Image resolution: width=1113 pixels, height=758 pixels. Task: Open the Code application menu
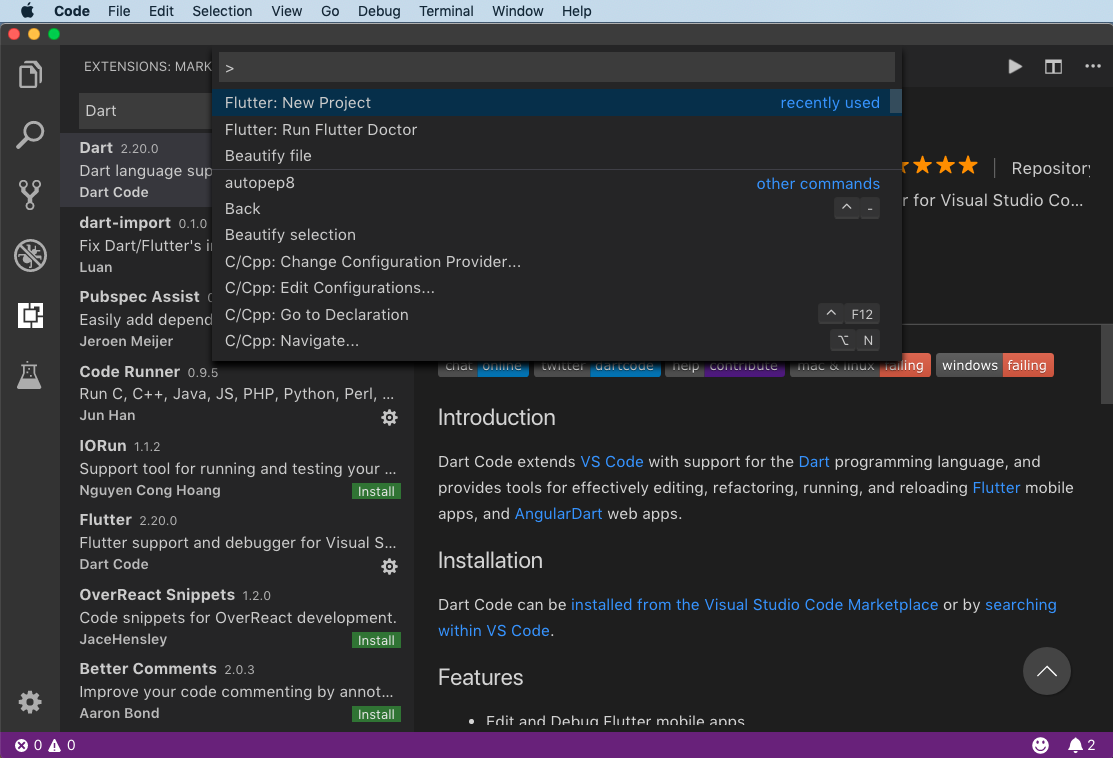point(72,11)
